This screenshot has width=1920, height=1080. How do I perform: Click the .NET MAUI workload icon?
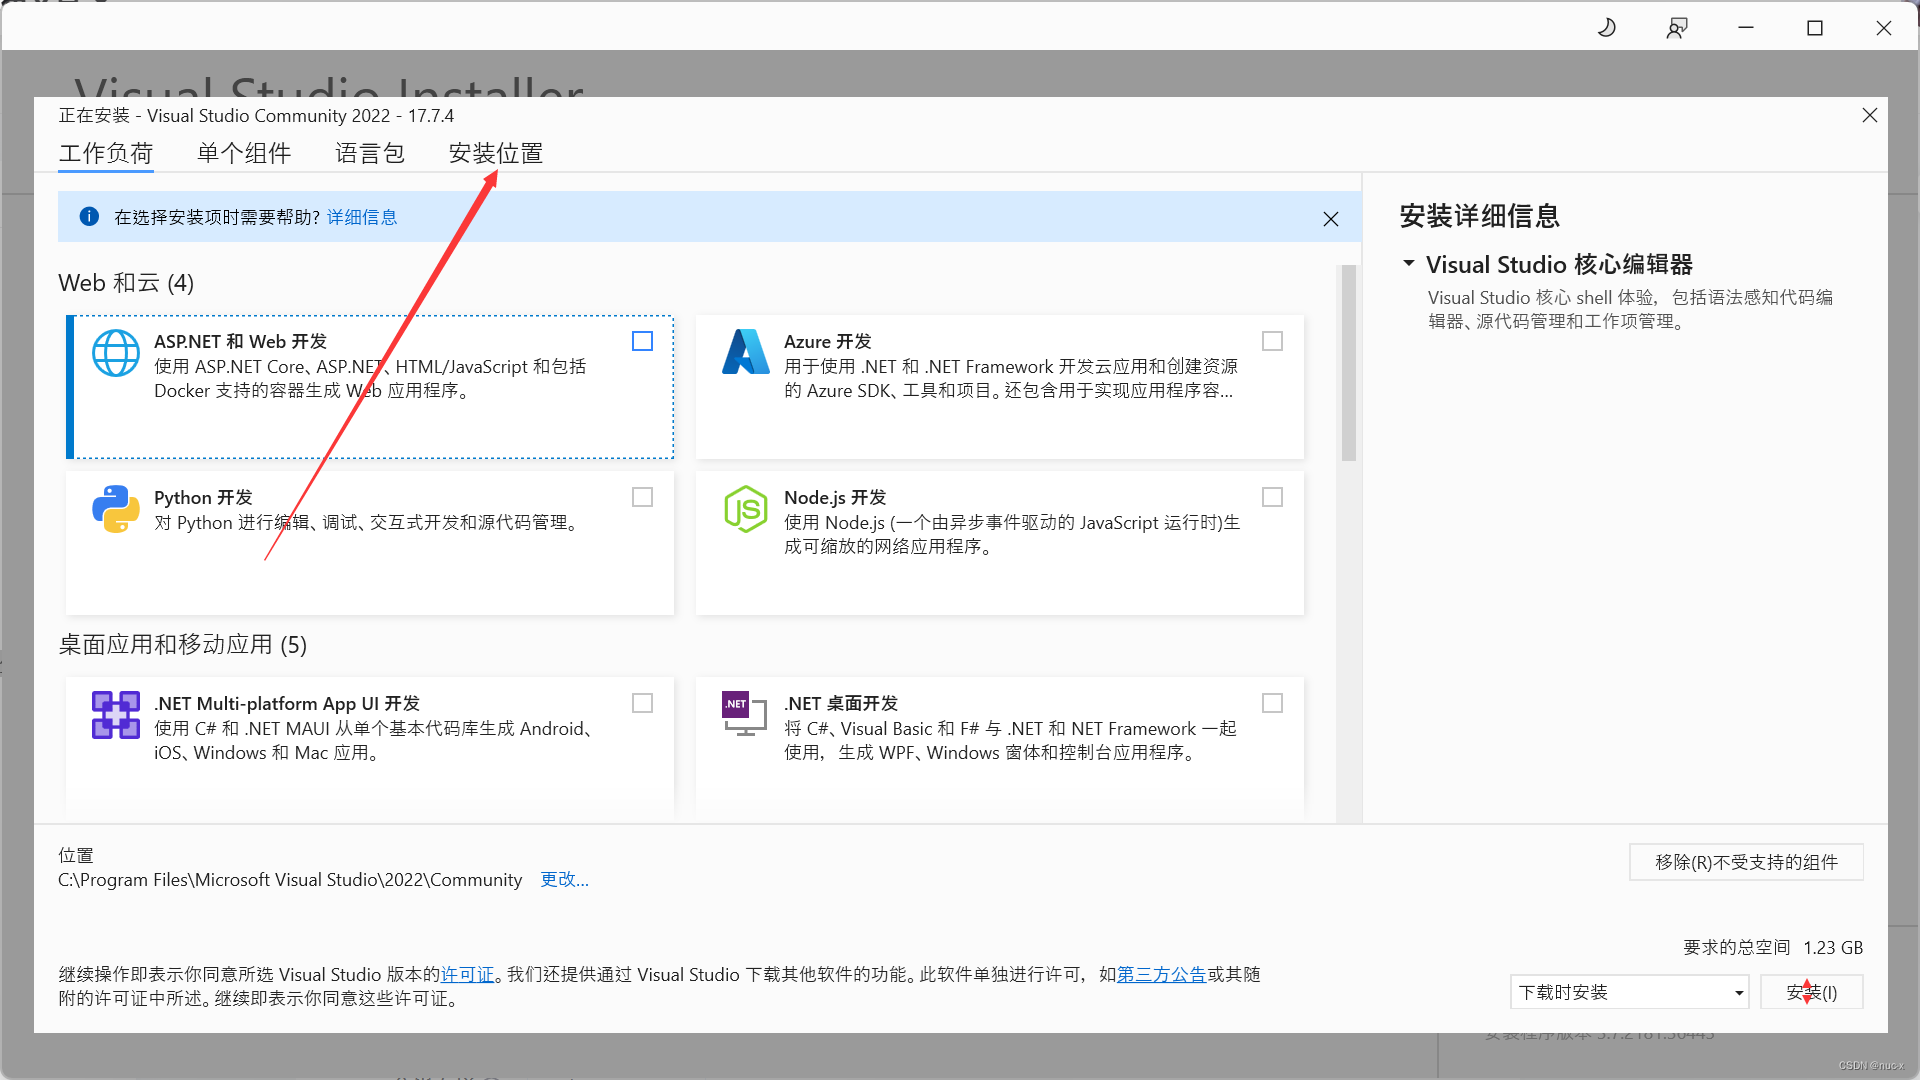[116, 715]
